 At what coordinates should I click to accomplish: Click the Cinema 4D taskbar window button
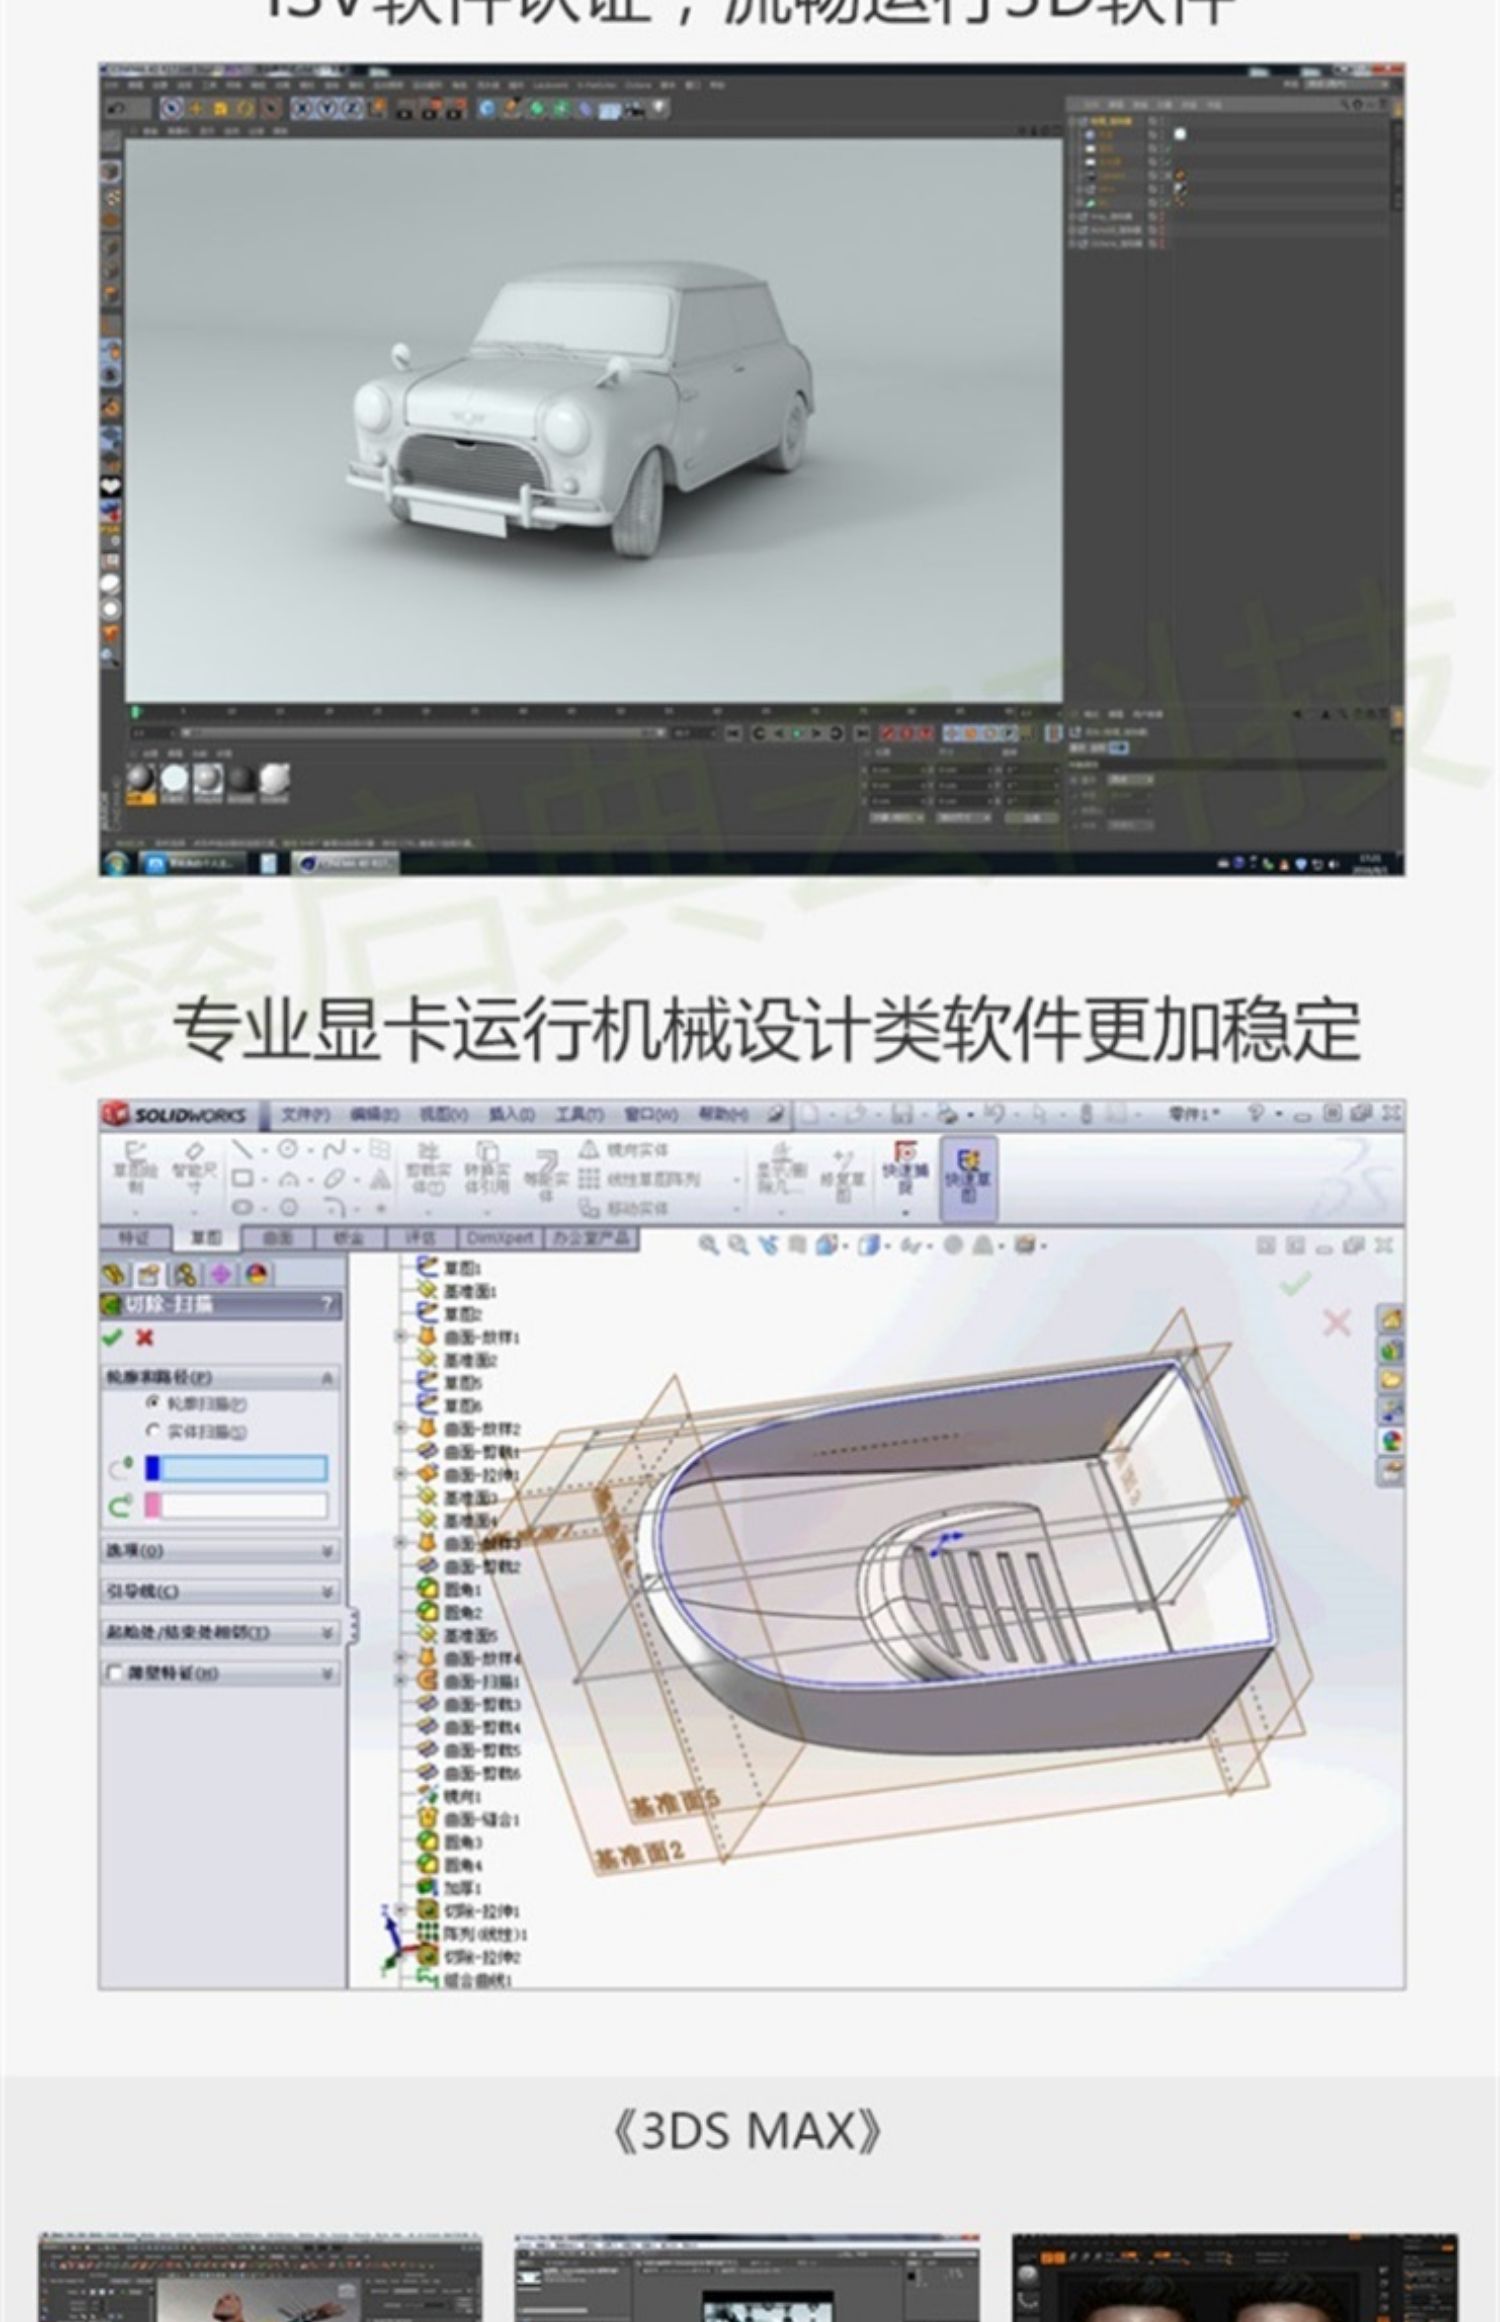point(345,863)
